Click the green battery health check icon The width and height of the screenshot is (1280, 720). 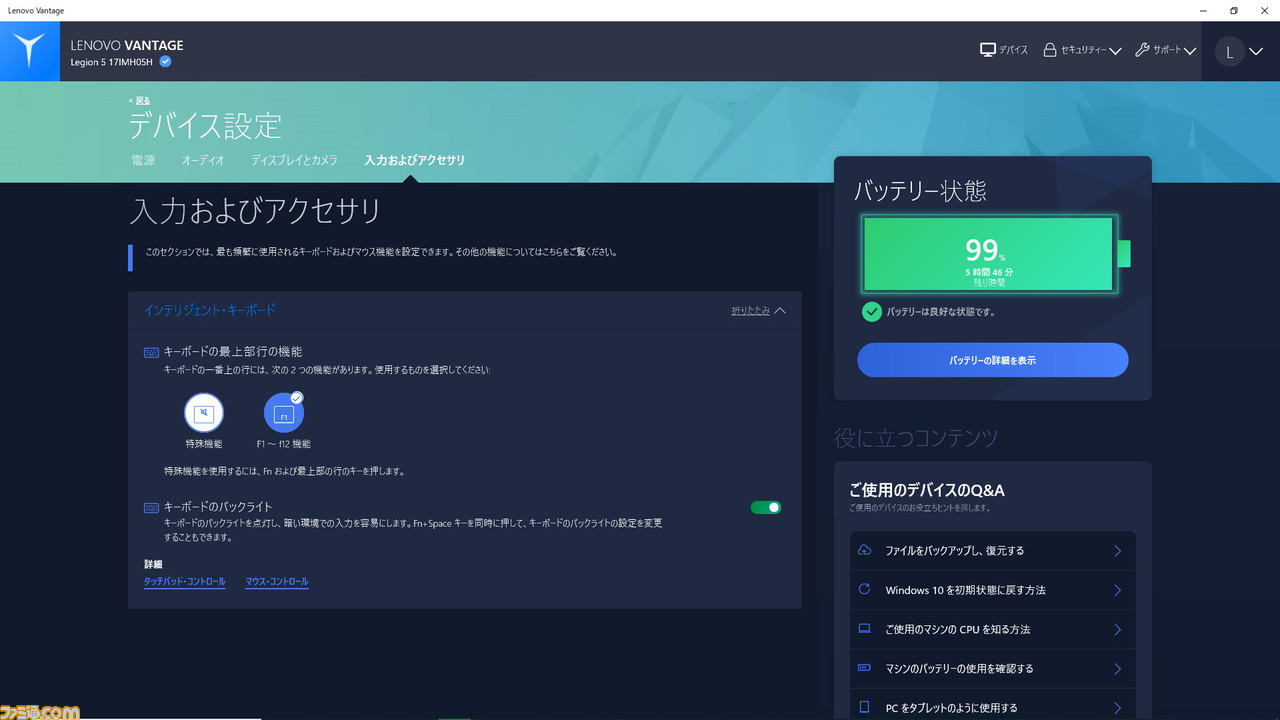[x=871, y=312]
